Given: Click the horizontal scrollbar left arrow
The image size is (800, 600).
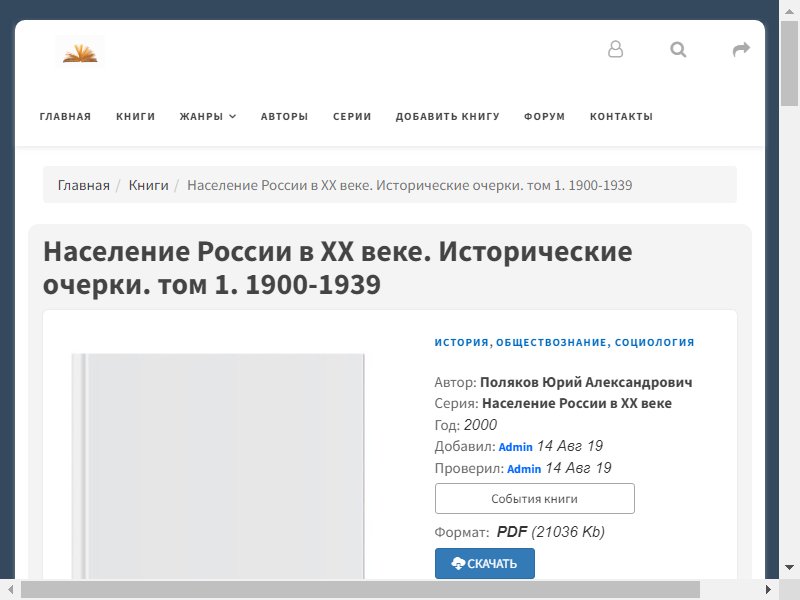Looking at the screenshot, I should click(10, 590).
